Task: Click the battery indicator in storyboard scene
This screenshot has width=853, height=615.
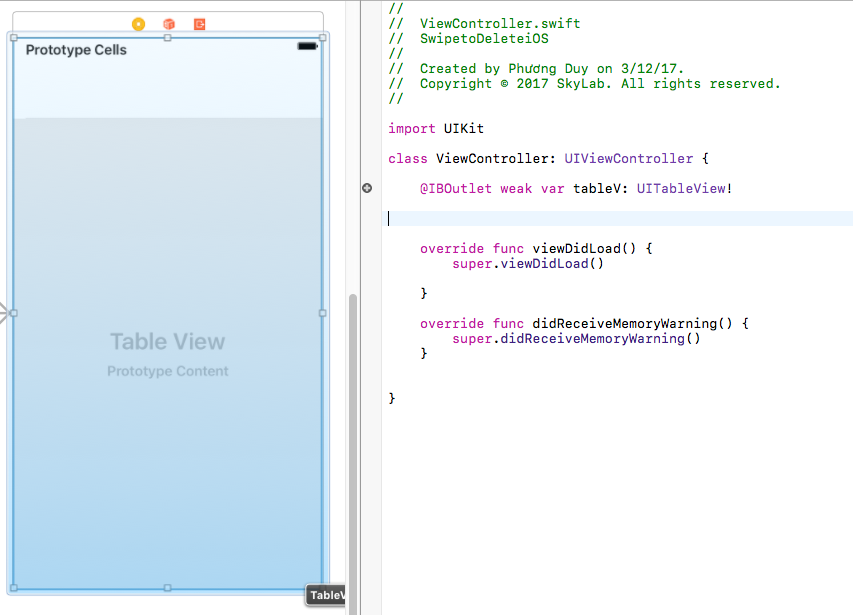Action: coord(307,46)
